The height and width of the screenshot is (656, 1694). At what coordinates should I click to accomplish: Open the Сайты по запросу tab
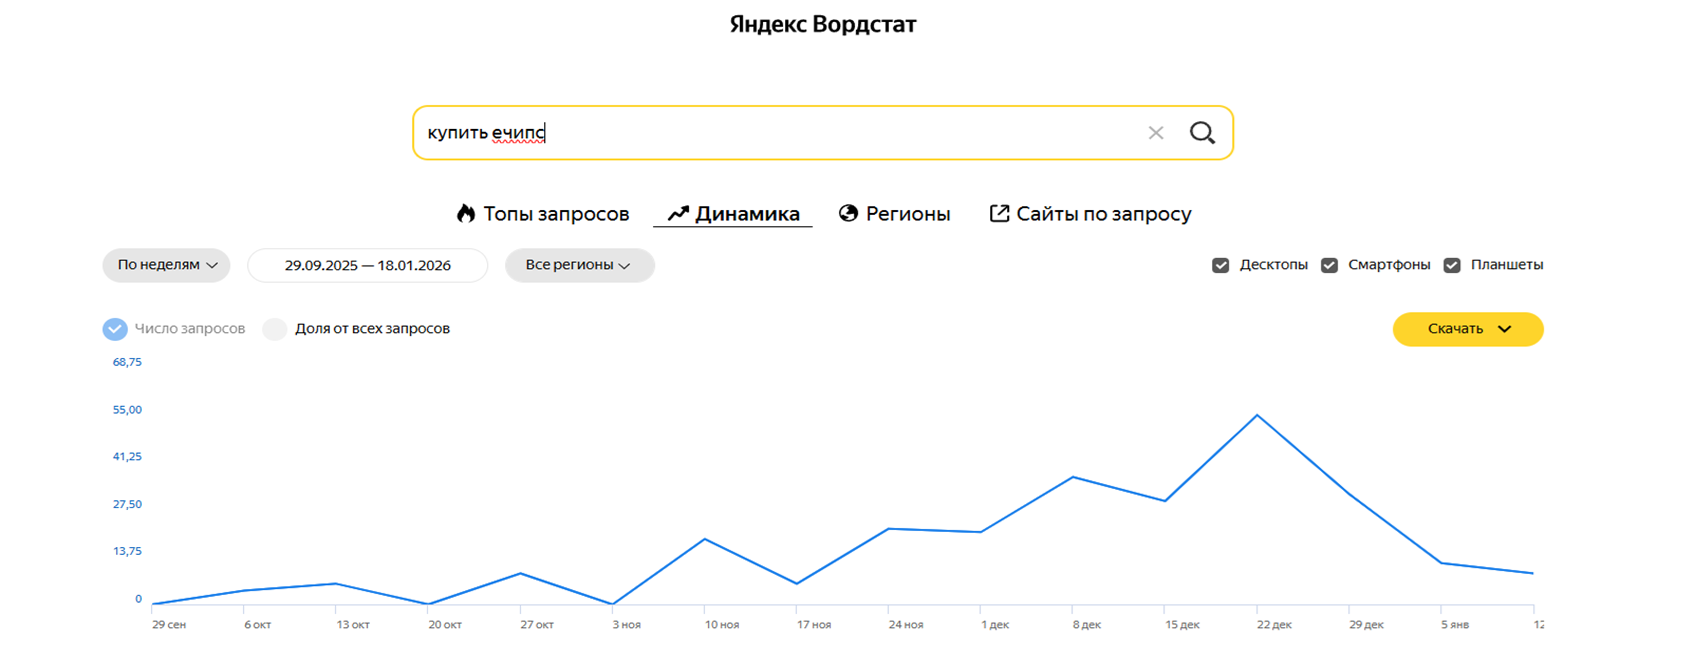click(x=1103, y=214)
